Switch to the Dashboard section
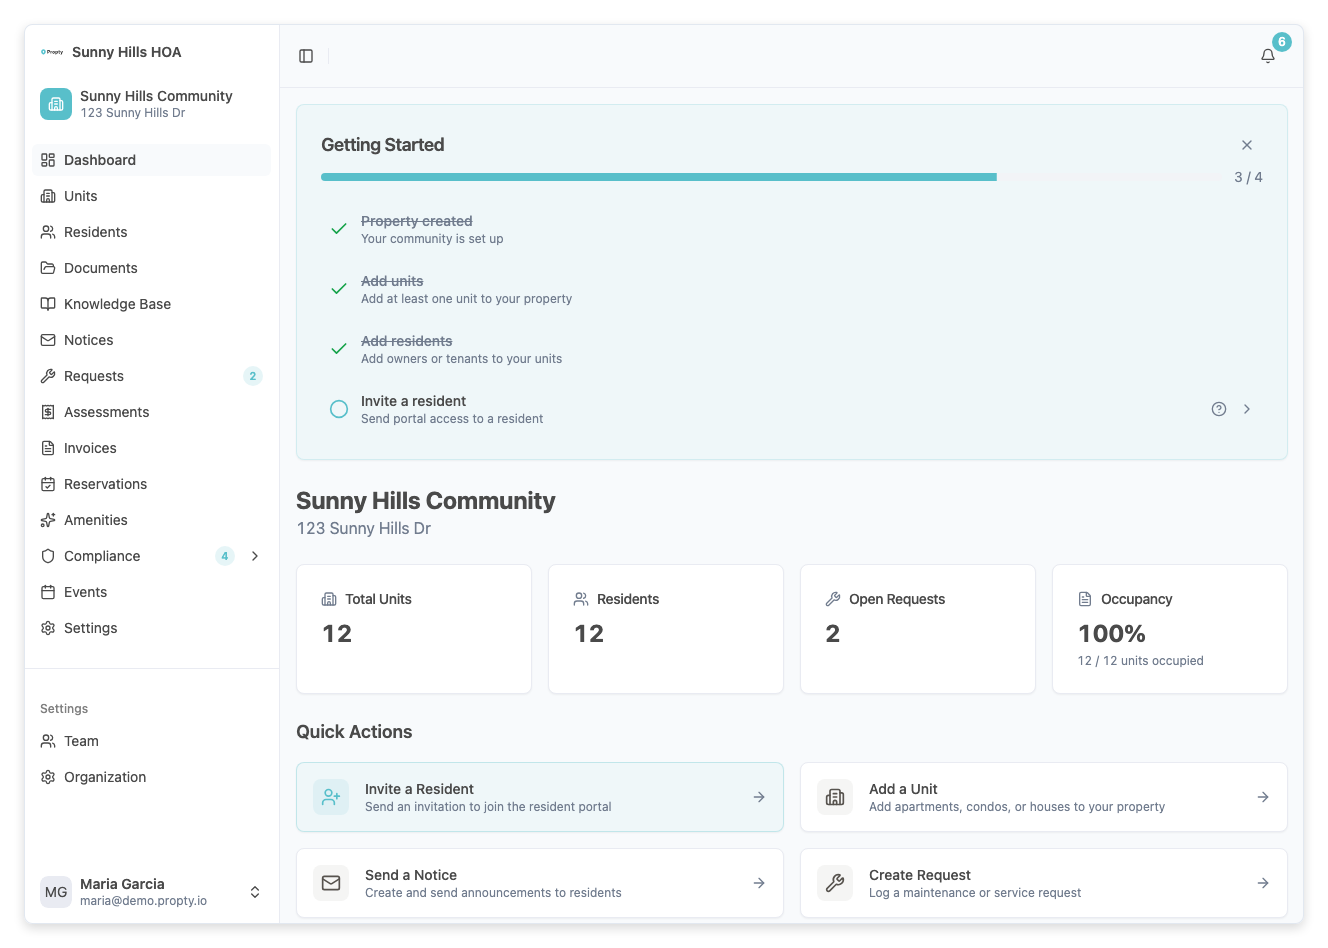 (100, 159)
